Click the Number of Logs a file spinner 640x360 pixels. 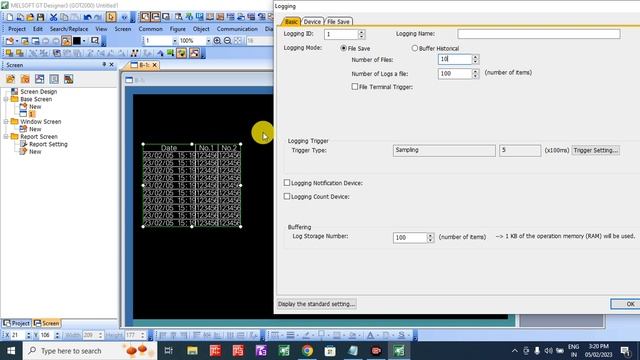point(475,73)
